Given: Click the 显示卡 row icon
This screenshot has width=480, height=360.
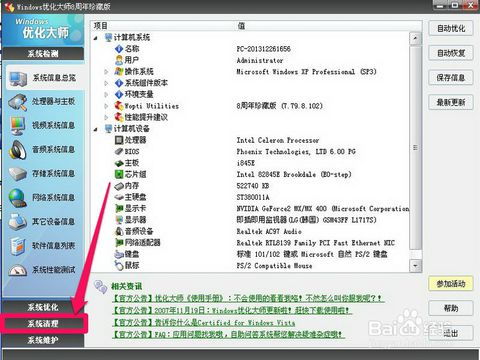Looking at the screenshot, I should [x=119, y=209].
